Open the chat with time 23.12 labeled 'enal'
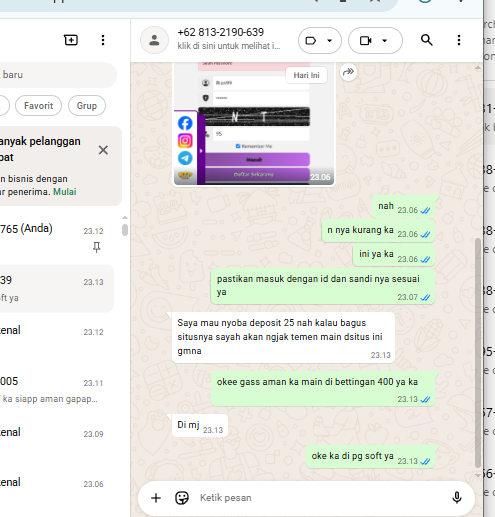495x517 pixels. pyautogui.click(x=57, y=339)
